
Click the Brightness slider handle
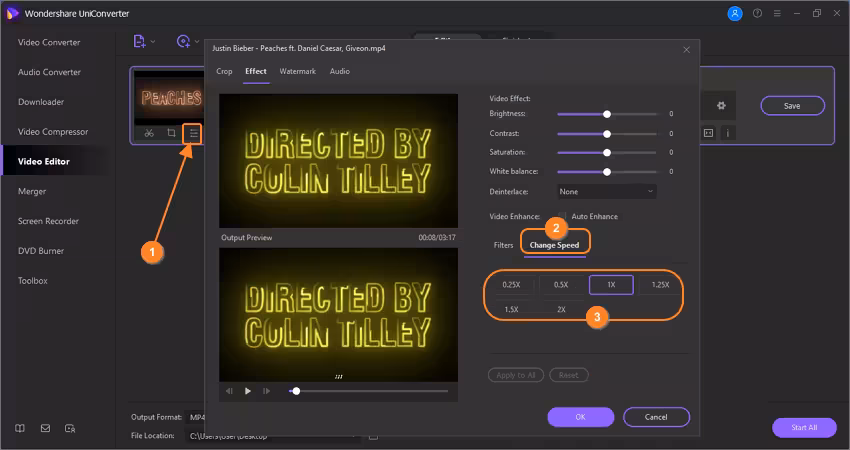[x=607, y=114]
